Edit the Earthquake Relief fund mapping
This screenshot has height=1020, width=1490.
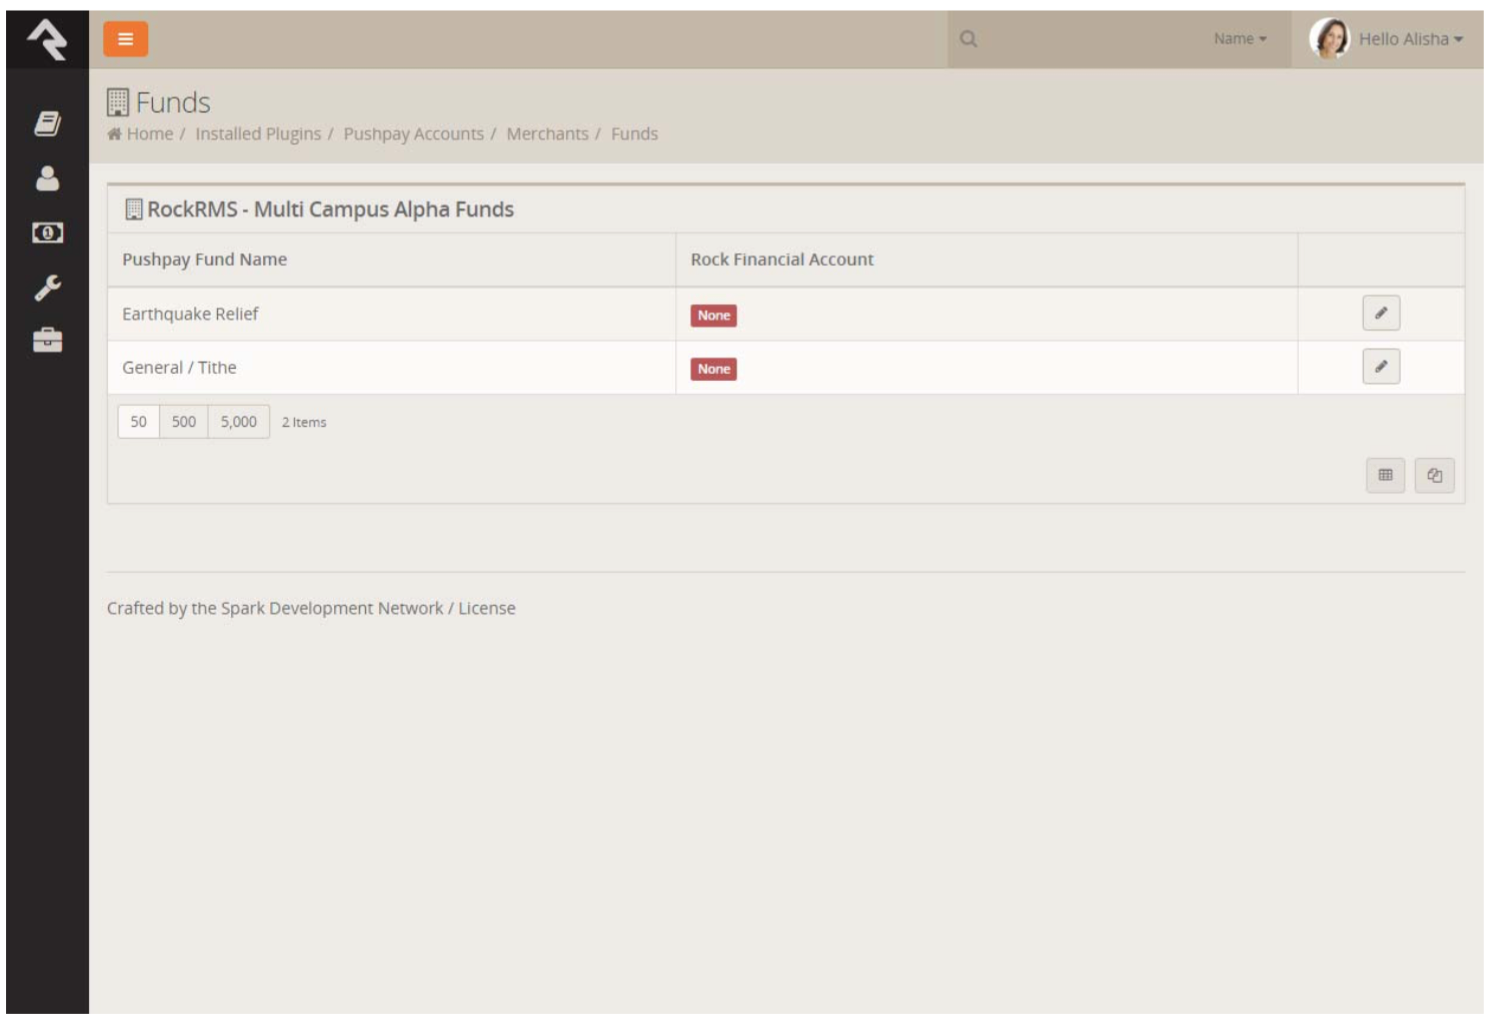[x=1381, y=314]
